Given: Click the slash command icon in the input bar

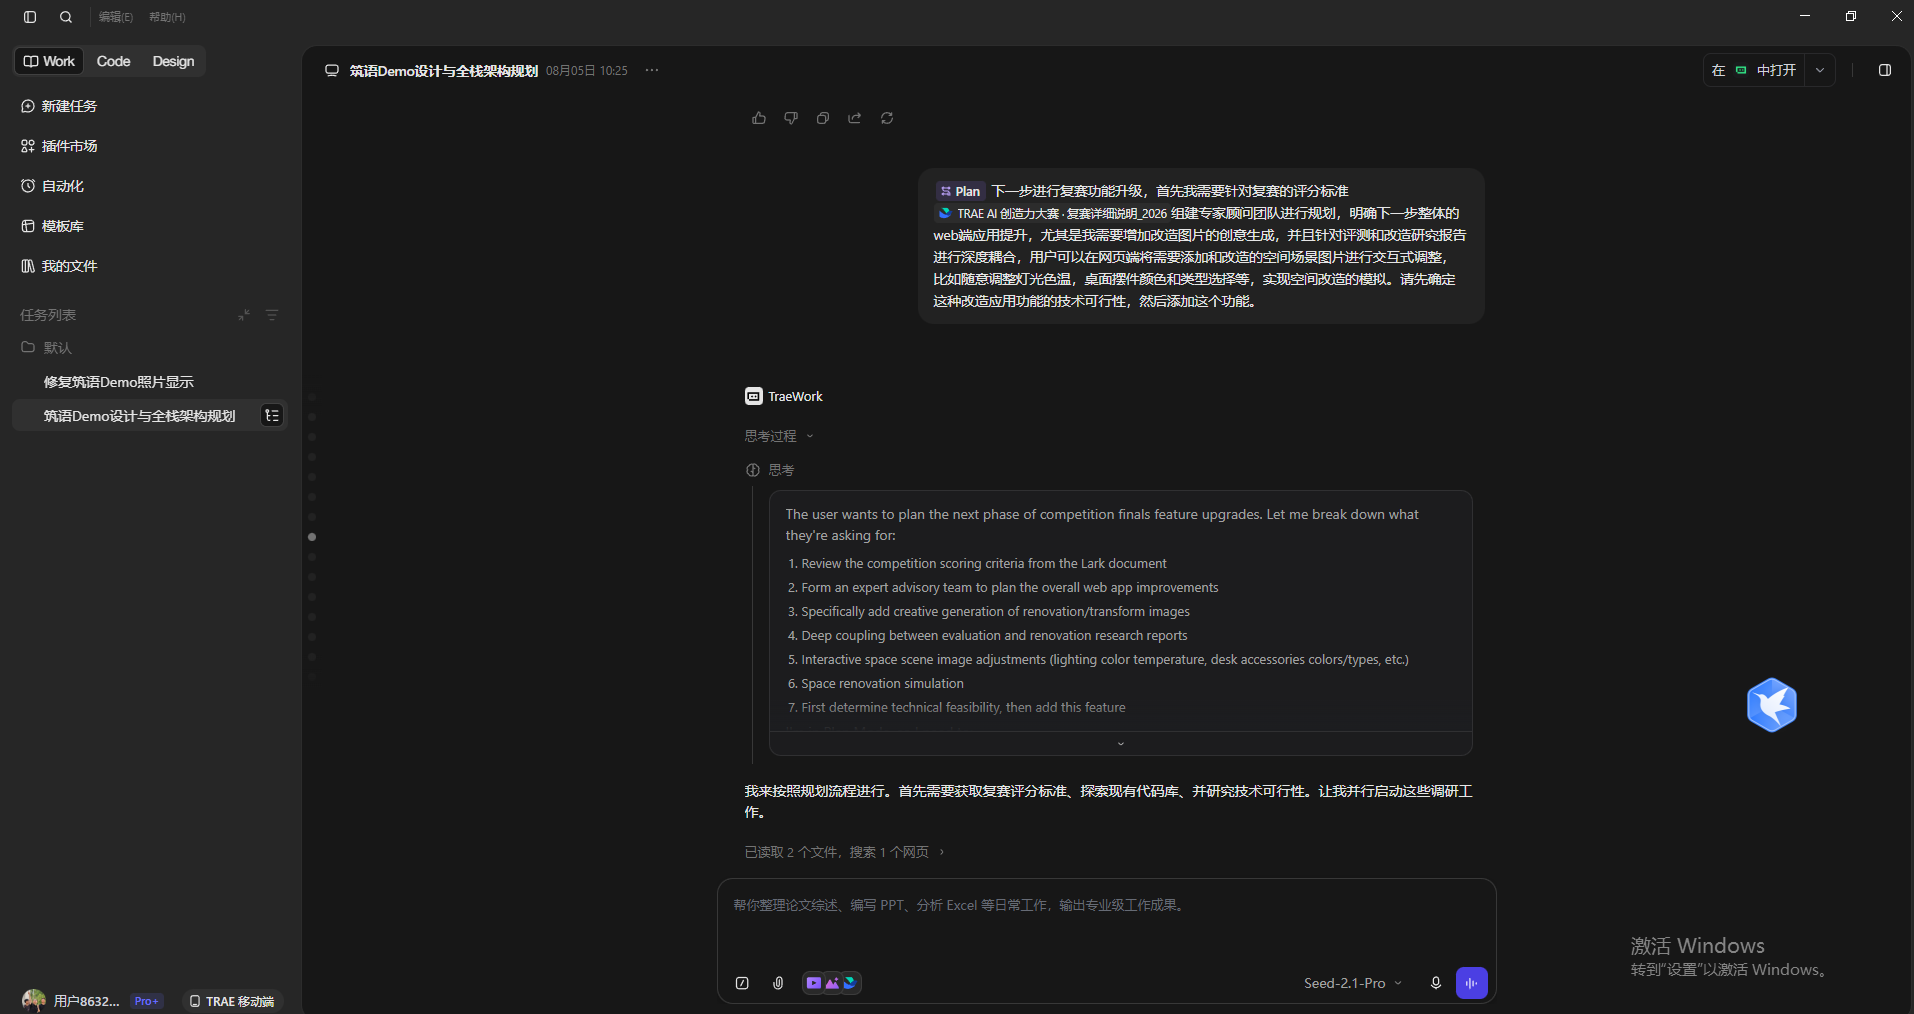Looking at the screenshot, I should (x=742, y=983).
